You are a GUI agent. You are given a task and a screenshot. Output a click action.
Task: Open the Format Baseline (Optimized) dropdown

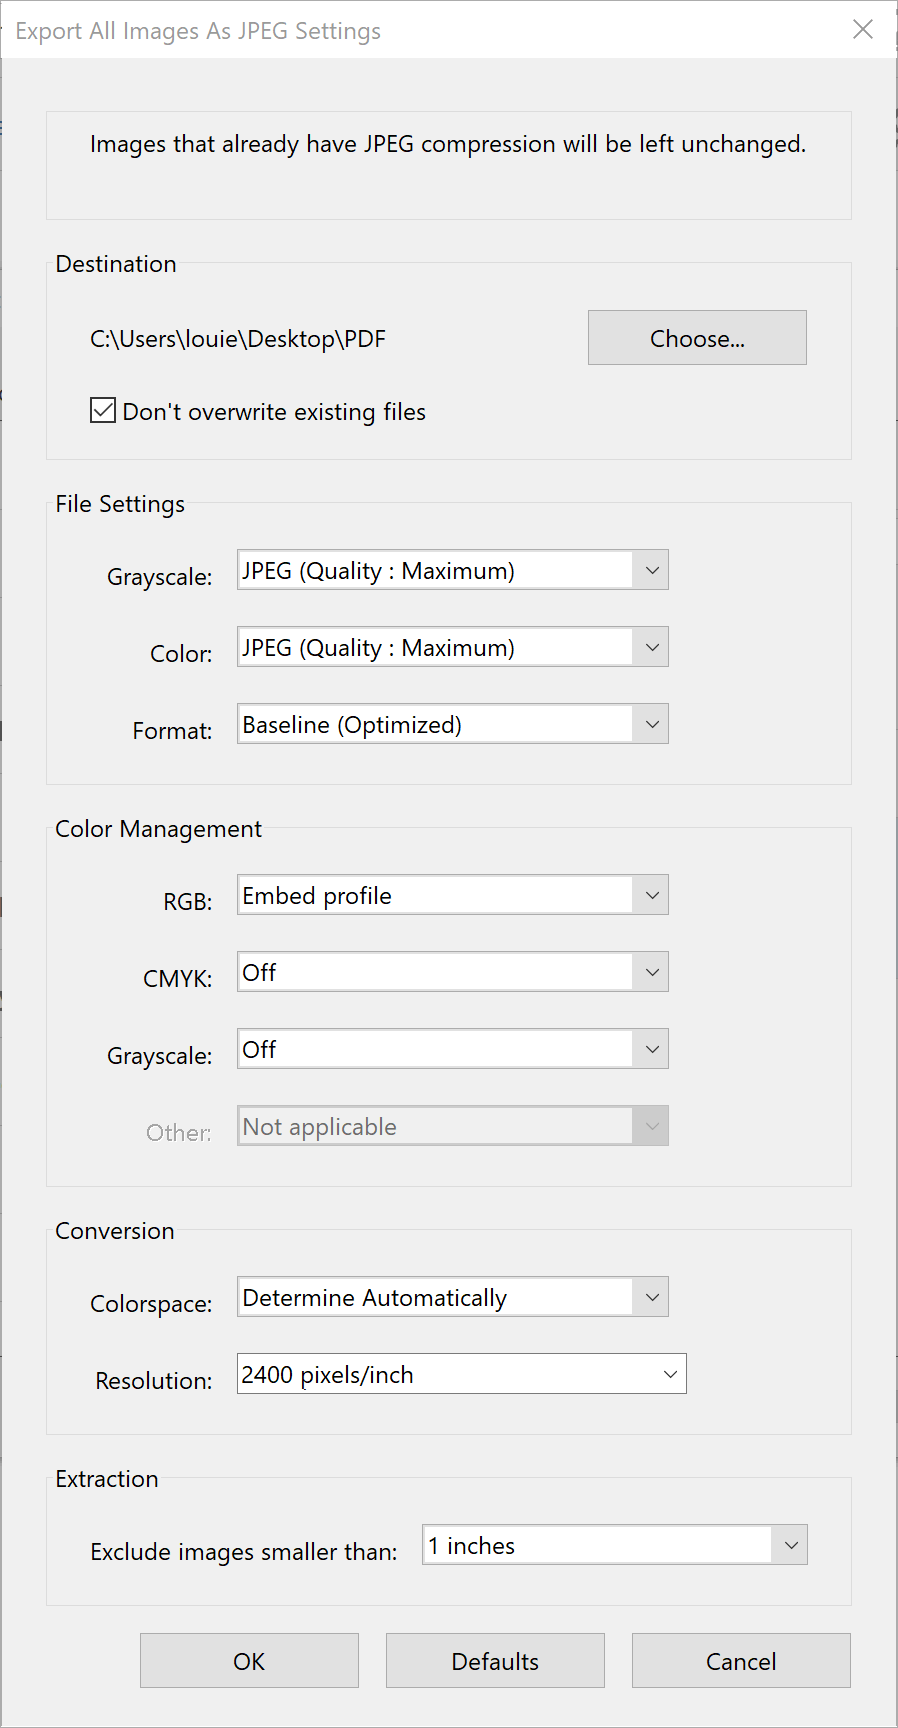pyautogui.click(x=452, y=724)
